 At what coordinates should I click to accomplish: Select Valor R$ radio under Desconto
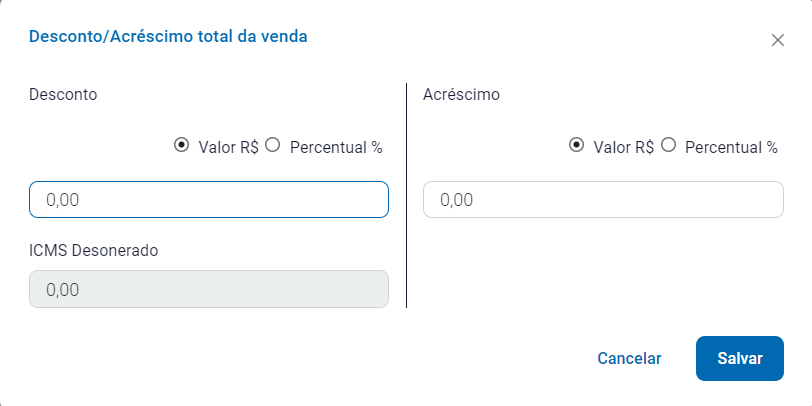[x=181, y=145]
